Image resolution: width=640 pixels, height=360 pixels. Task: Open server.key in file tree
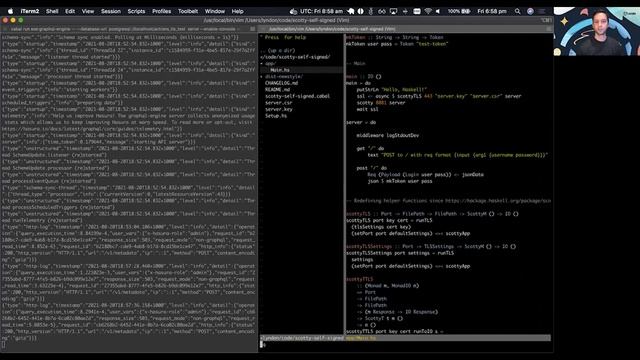pos(278,109)
